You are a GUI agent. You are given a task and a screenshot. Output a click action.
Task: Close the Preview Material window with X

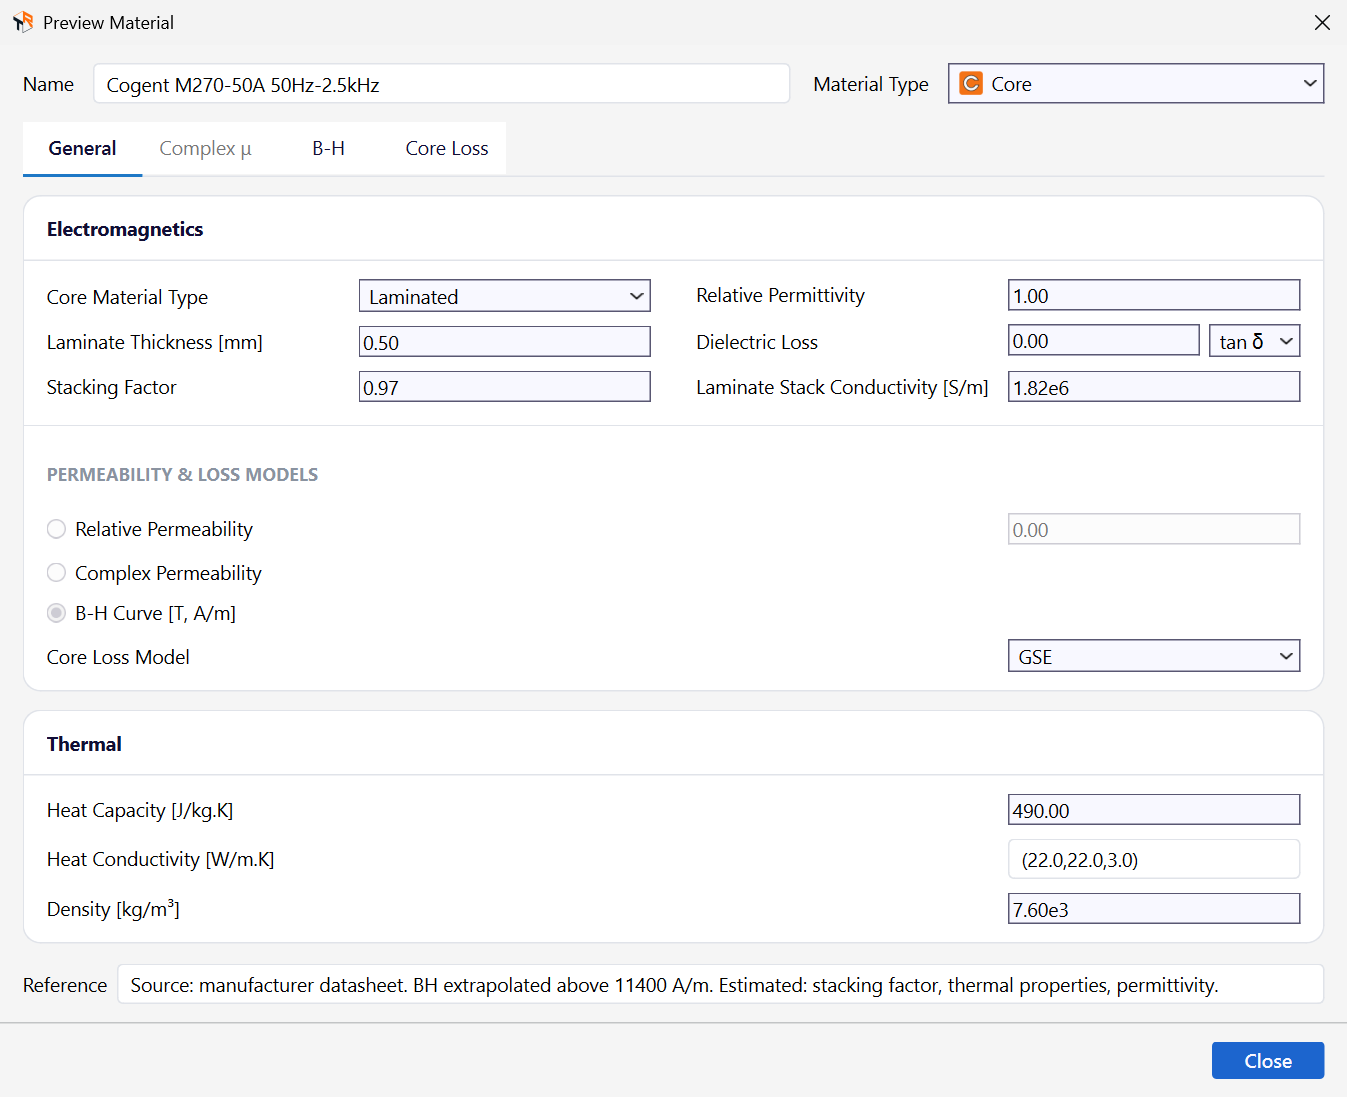click(x=1322, y=22)
